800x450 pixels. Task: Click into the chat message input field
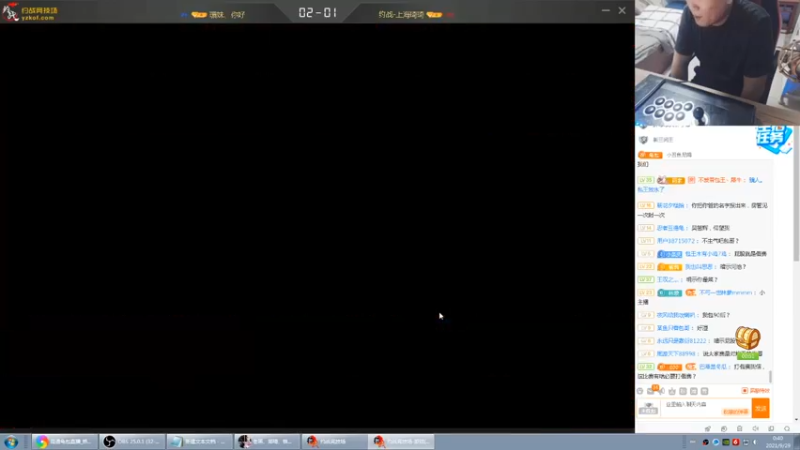pos(705,408)
